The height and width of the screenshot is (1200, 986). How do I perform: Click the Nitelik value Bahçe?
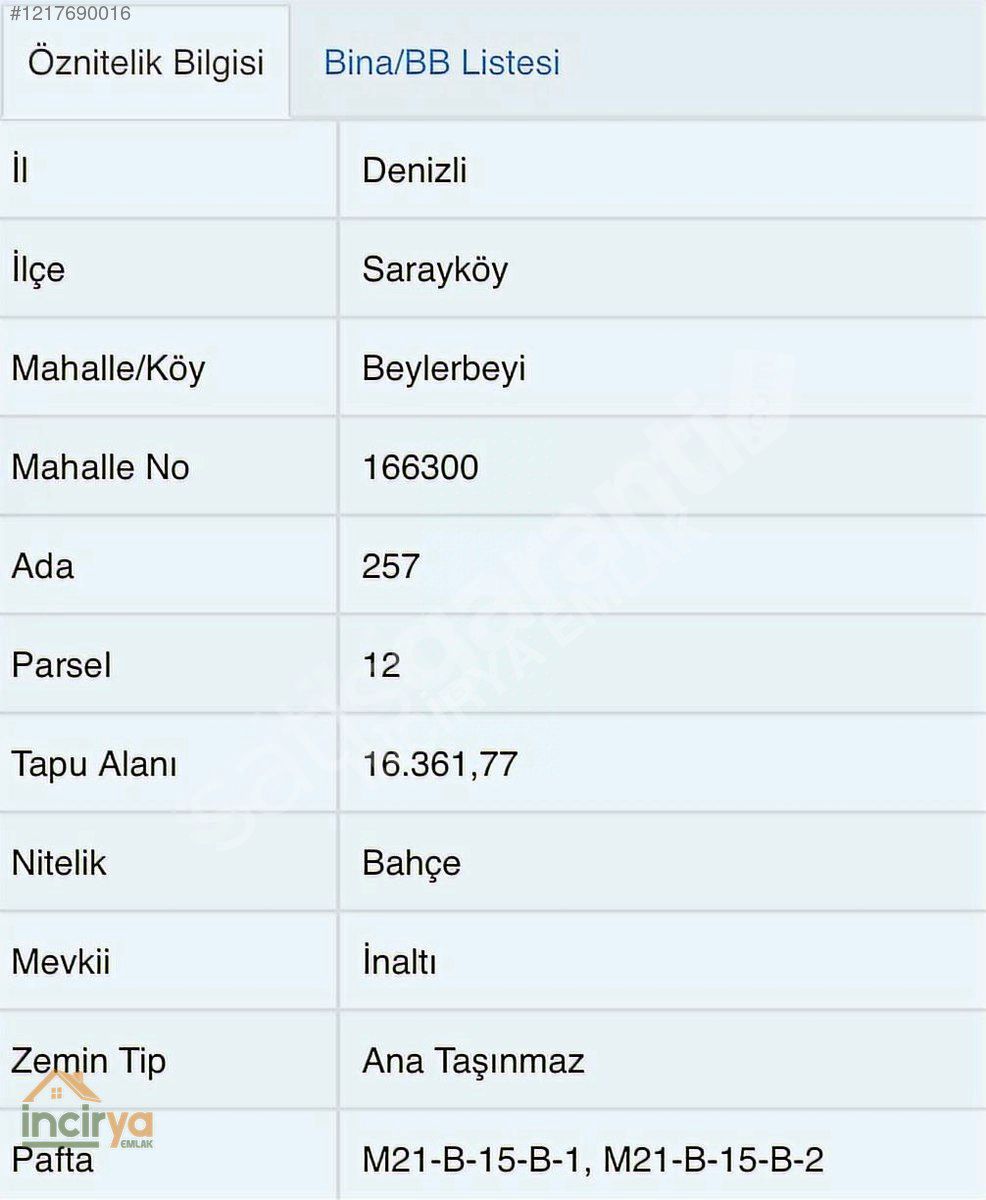coord(411,863)
